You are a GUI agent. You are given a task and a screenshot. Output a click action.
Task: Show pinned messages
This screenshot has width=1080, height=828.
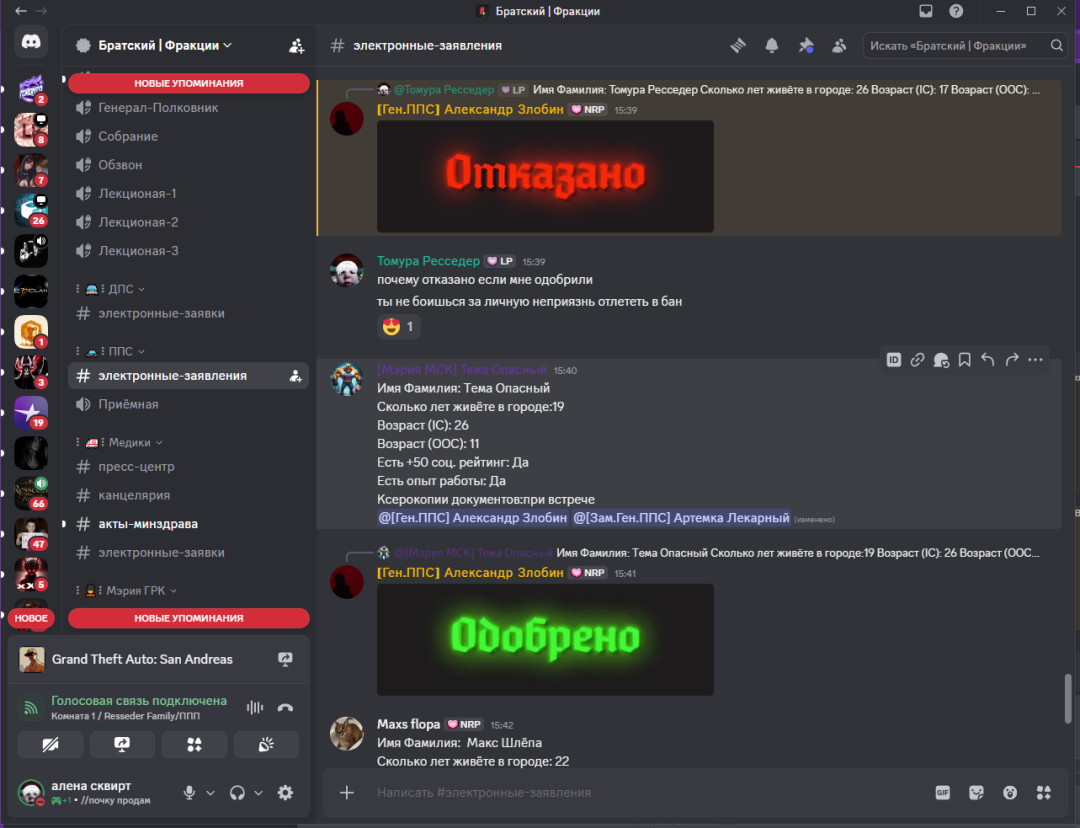(x=806, y=45)
